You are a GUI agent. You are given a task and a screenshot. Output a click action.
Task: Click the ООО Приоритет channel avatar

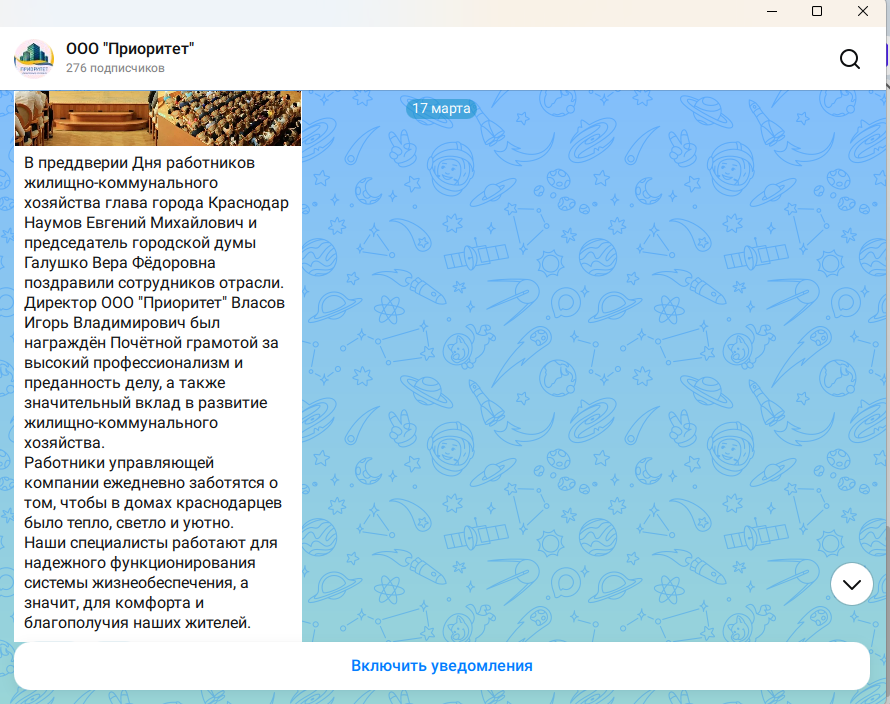click(x=34, y=58)
